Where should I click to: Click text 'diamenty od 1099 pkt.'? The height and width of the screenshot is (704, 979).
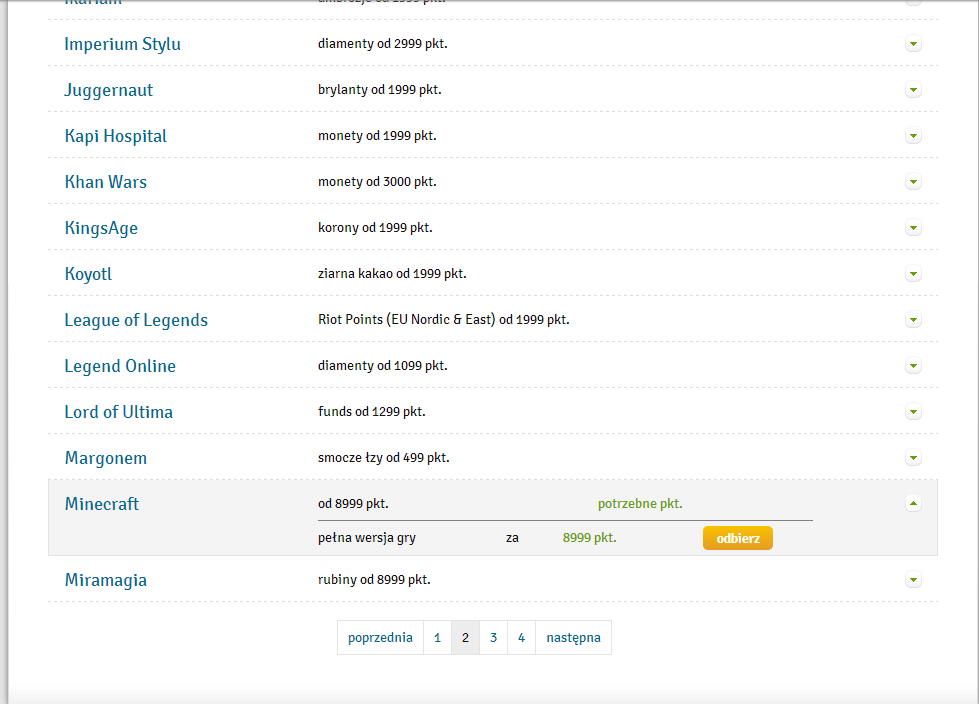(383, 366)
